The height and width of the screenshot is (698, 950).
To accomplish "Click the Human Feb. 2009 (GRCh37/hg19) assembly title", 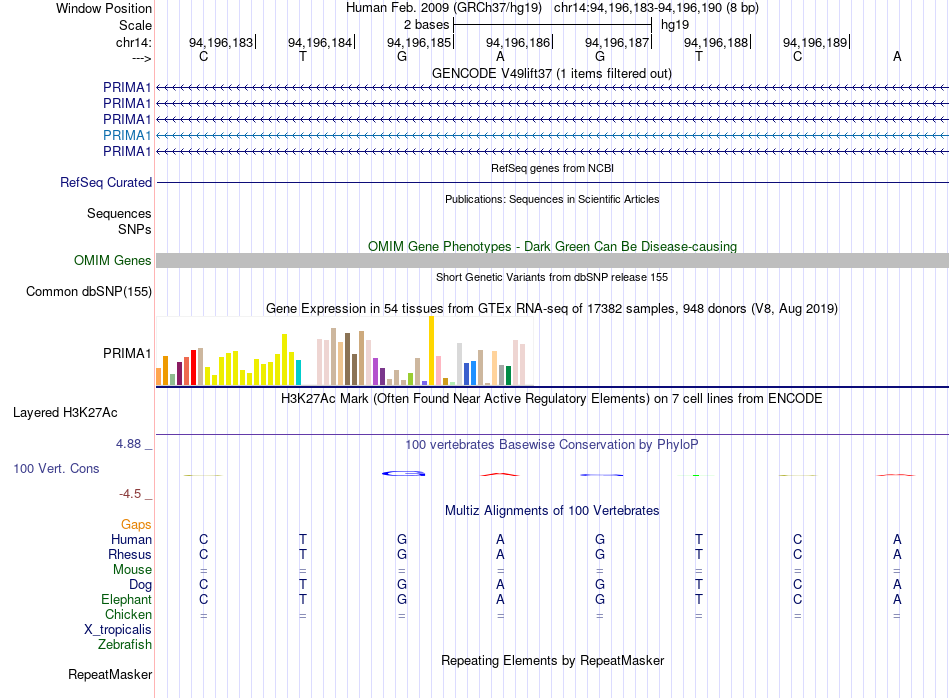I will (x=443, y=8).
